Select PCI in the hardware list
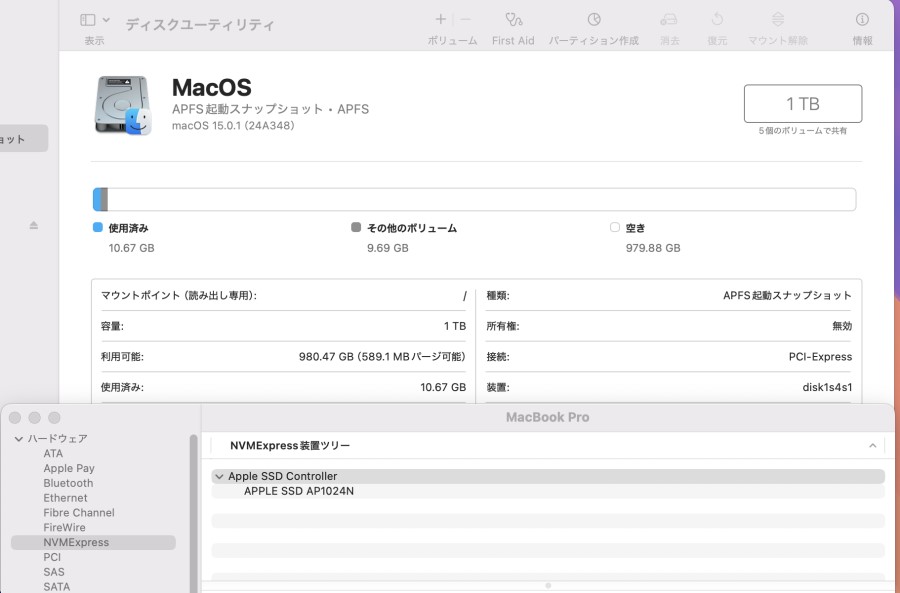Viewport: 900px width, 593px height. [52, 557]
